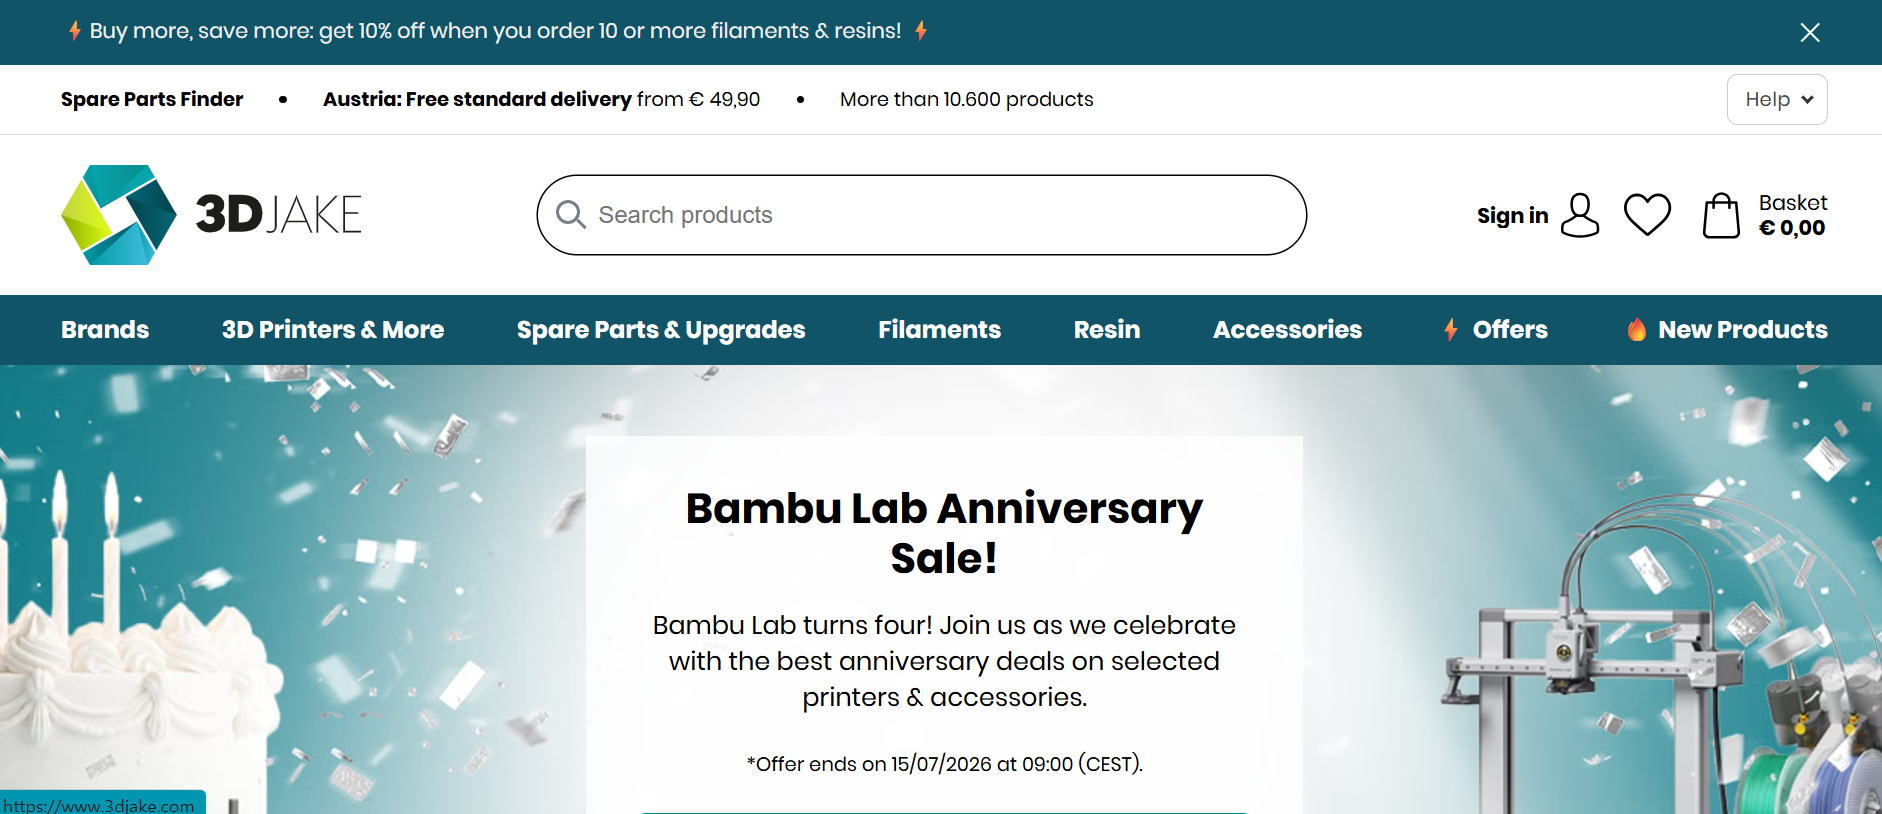Open 3D Printers & More menu
Screen dimensions: 1882x814
tap(333, 329)
